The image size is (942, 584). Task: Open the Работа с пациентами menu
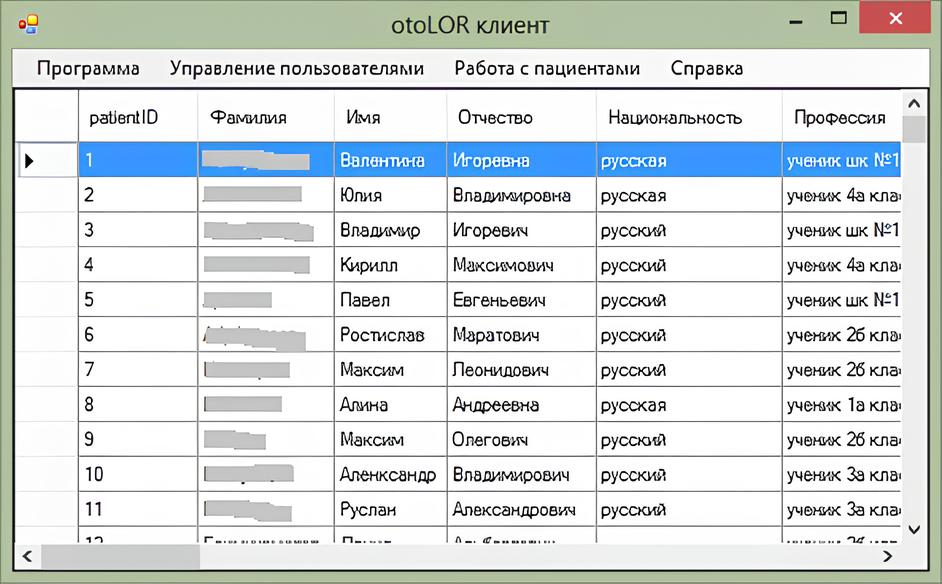click(547, 68)
